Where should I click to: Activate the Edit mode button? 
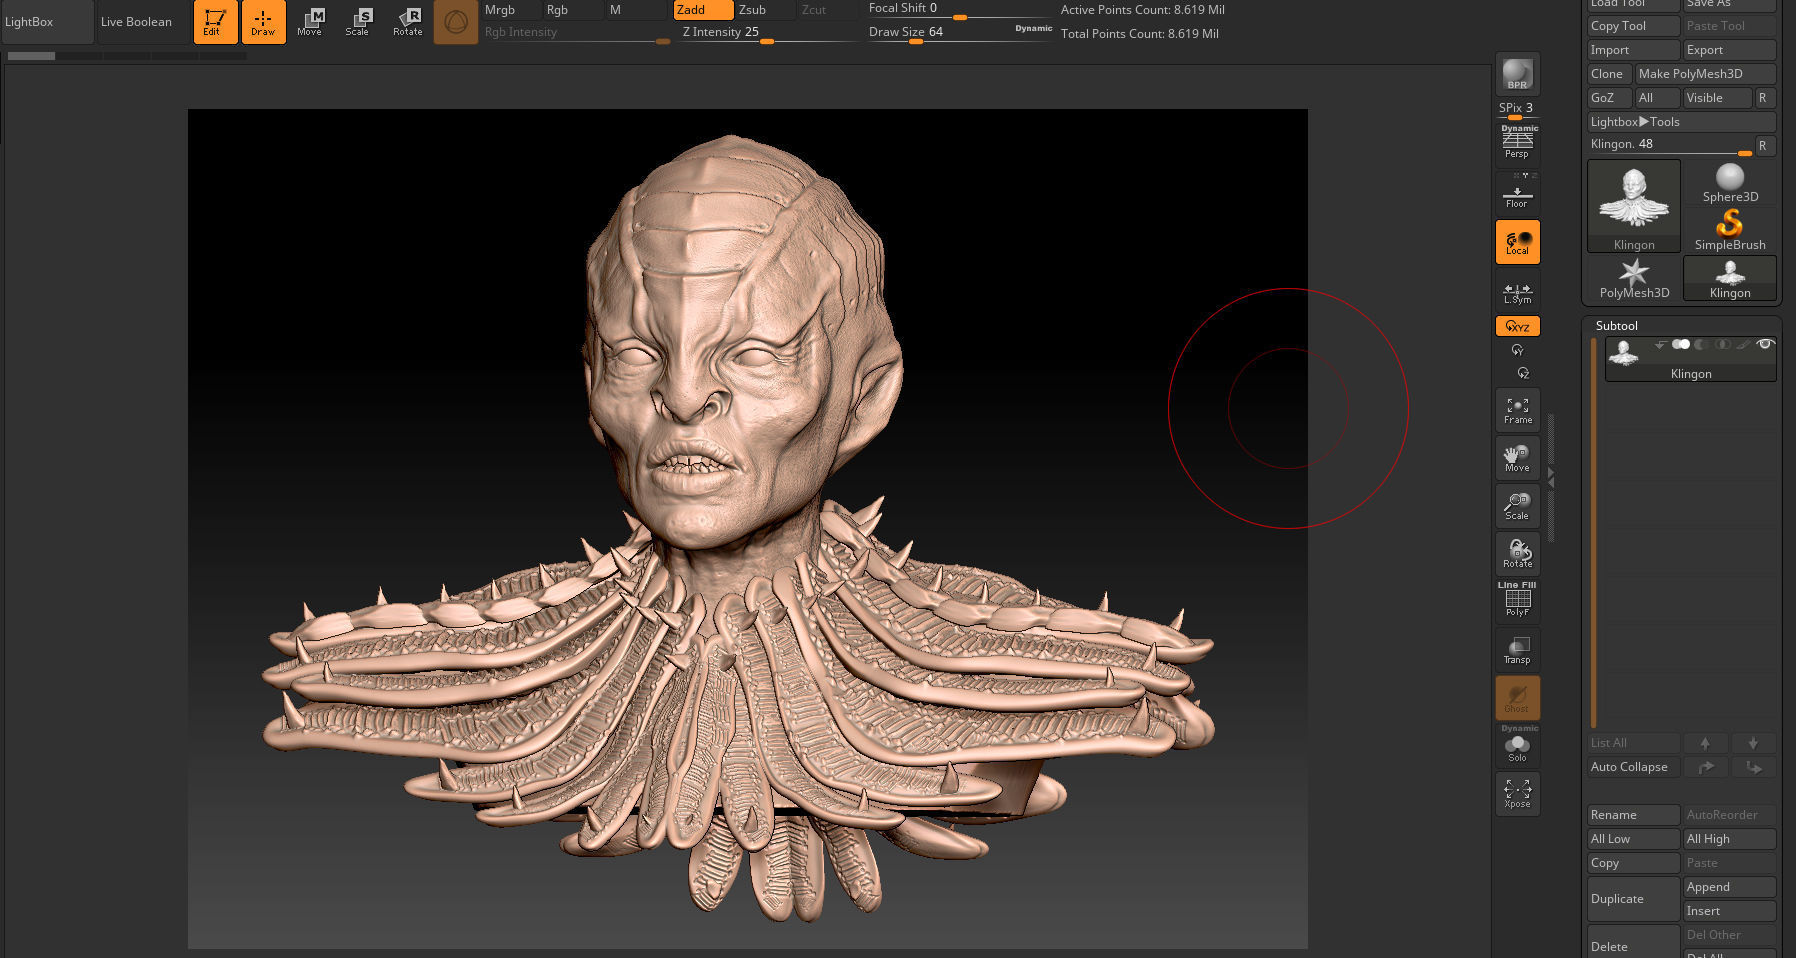215,22
